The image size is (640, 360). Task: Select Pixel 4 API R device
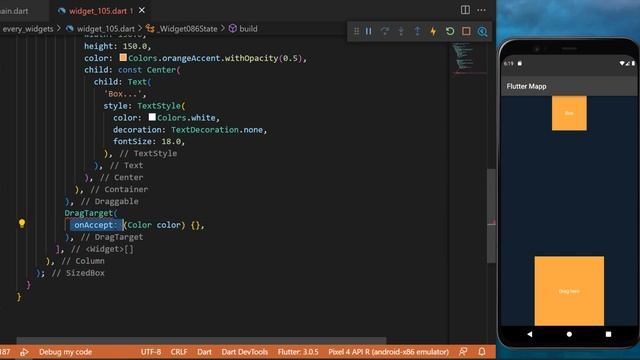coord(388,352)
